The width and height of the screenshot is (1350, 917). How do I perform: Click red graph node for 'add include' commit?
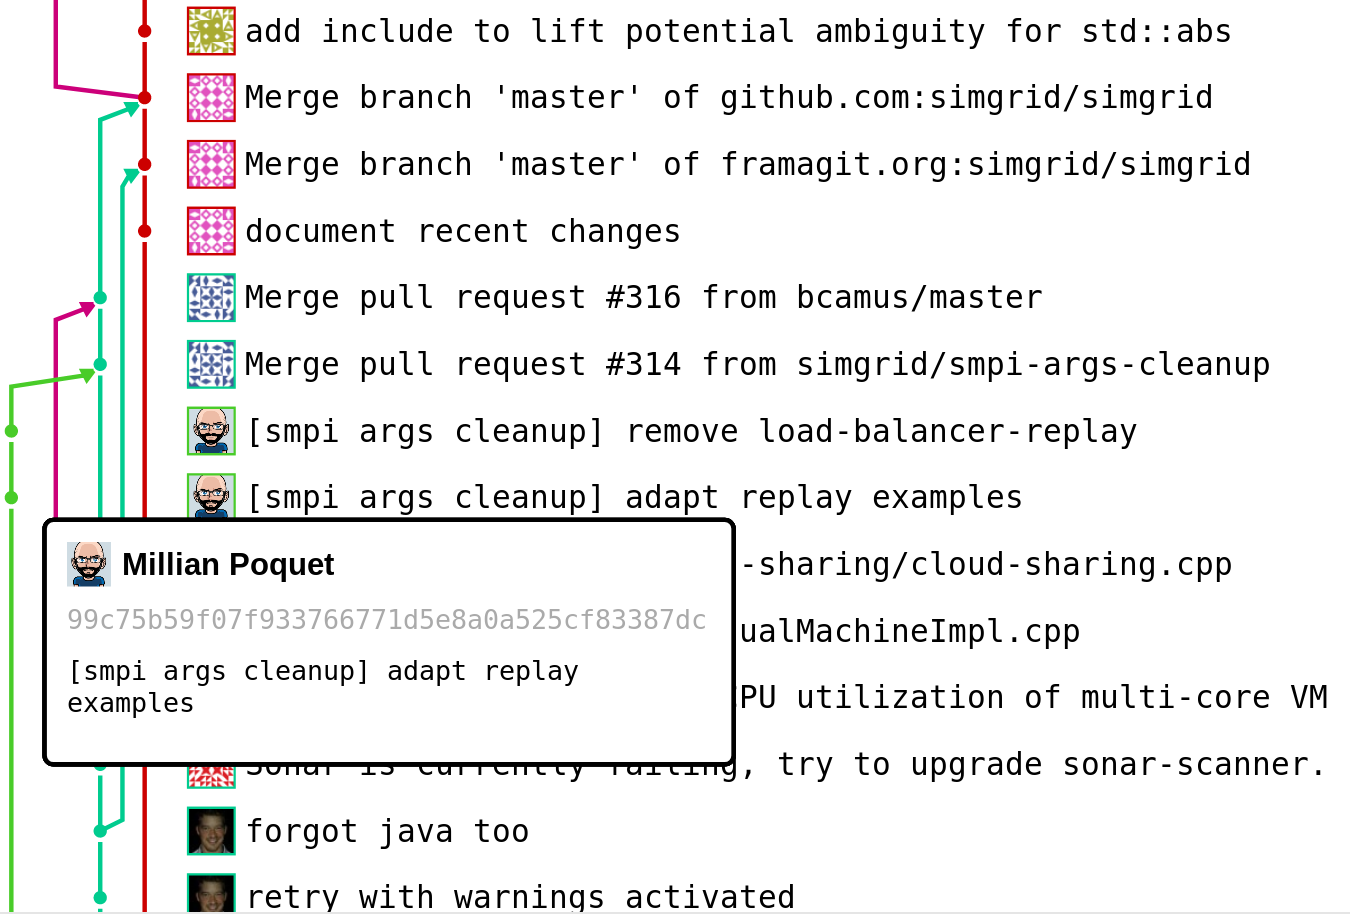click(x=145, y=32)
